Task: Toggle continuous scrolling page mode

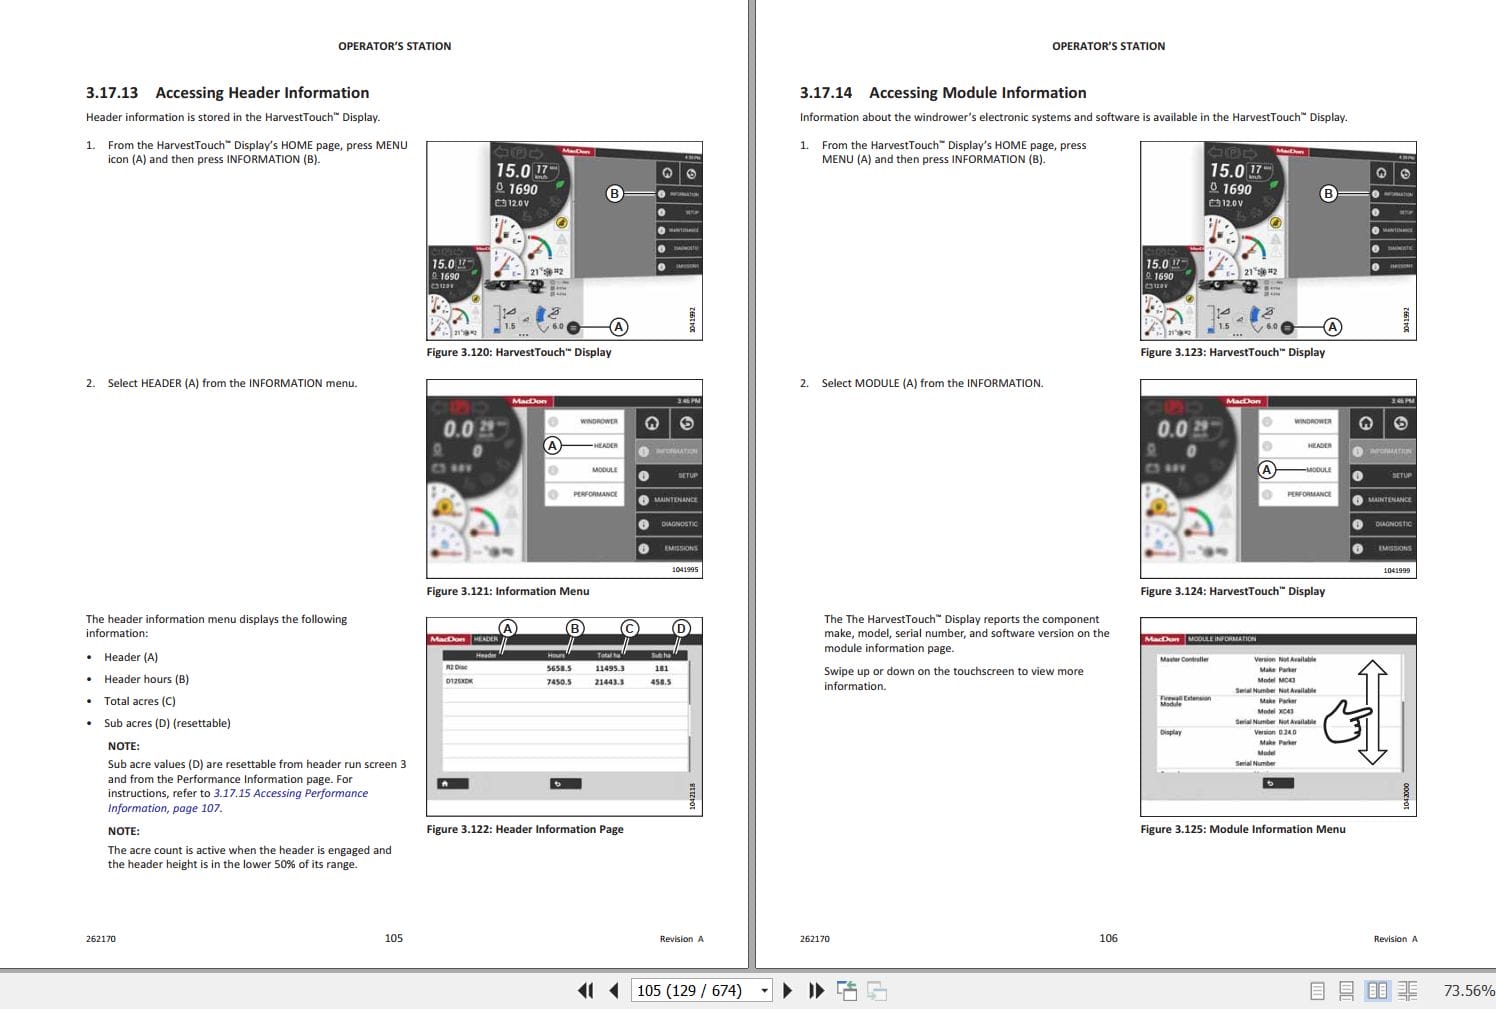Action: [x=1345, y=990]
